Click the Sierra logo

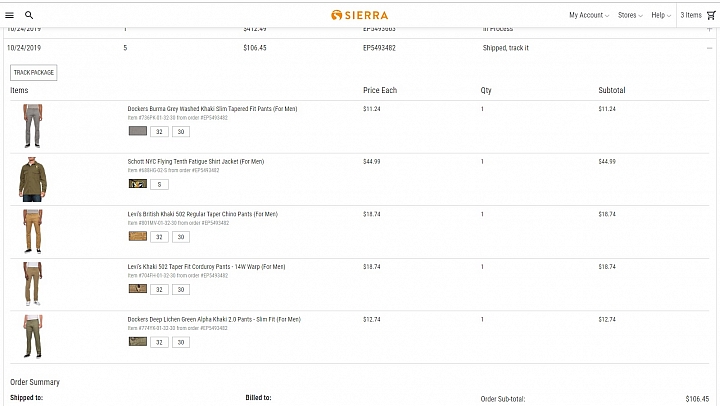[x=360, y=15]
